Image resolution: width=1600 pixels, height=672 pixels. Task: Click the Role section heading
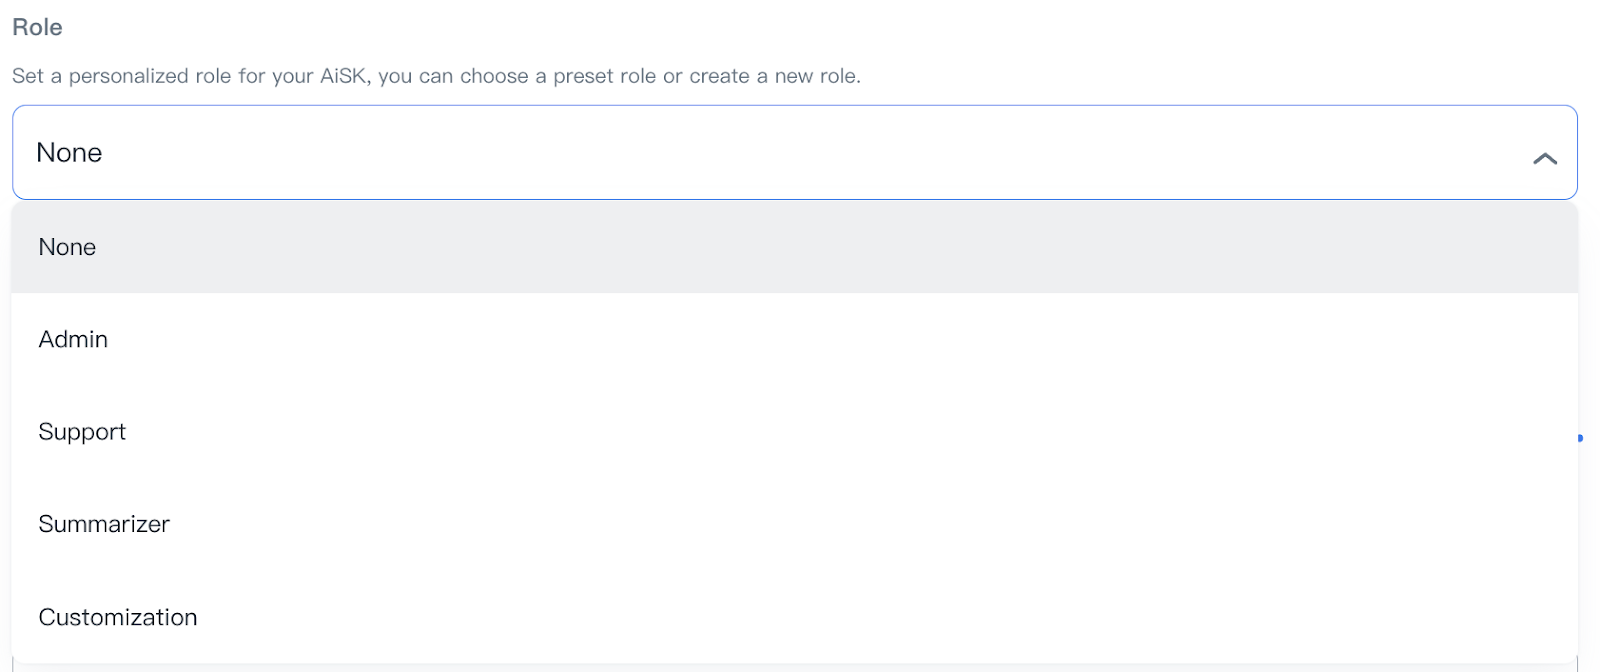tap(37, 27)
